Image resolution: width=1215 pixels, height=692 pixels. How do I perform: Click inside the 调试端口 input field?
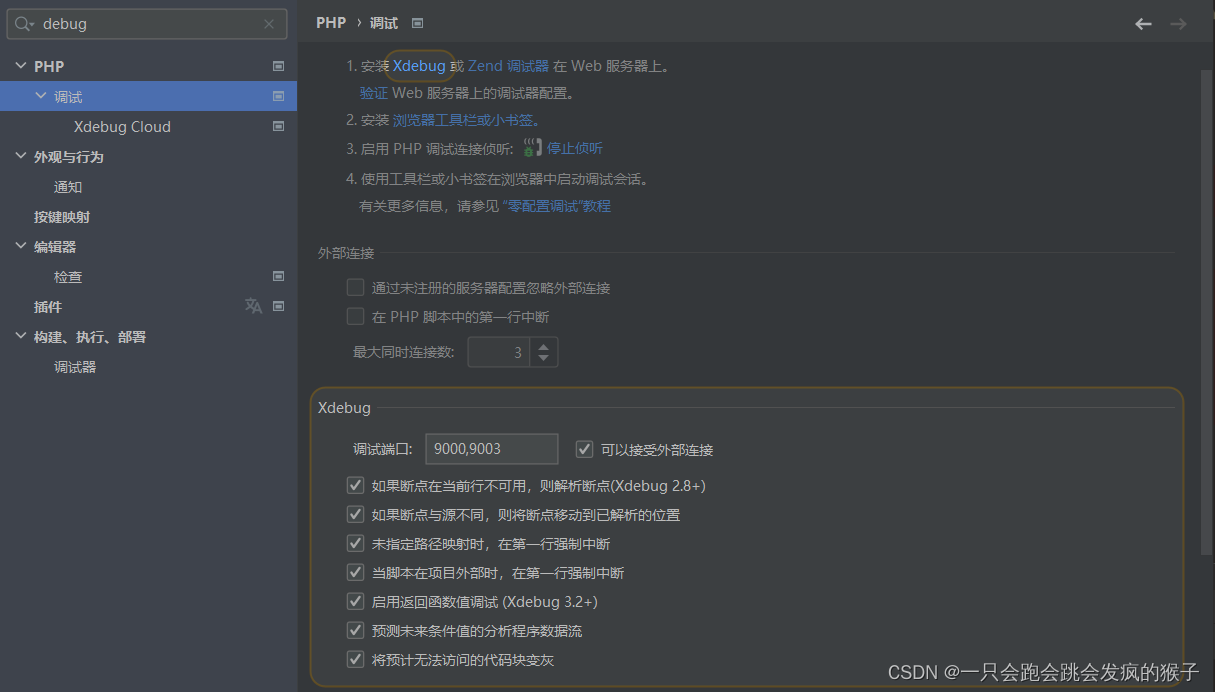click(x=490, y=448)
